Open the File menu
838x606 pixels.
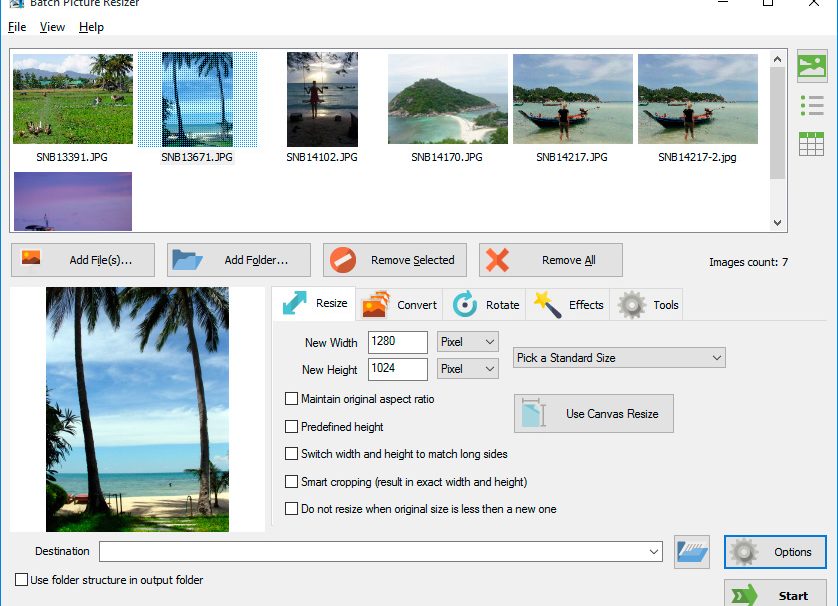(17, 27)
